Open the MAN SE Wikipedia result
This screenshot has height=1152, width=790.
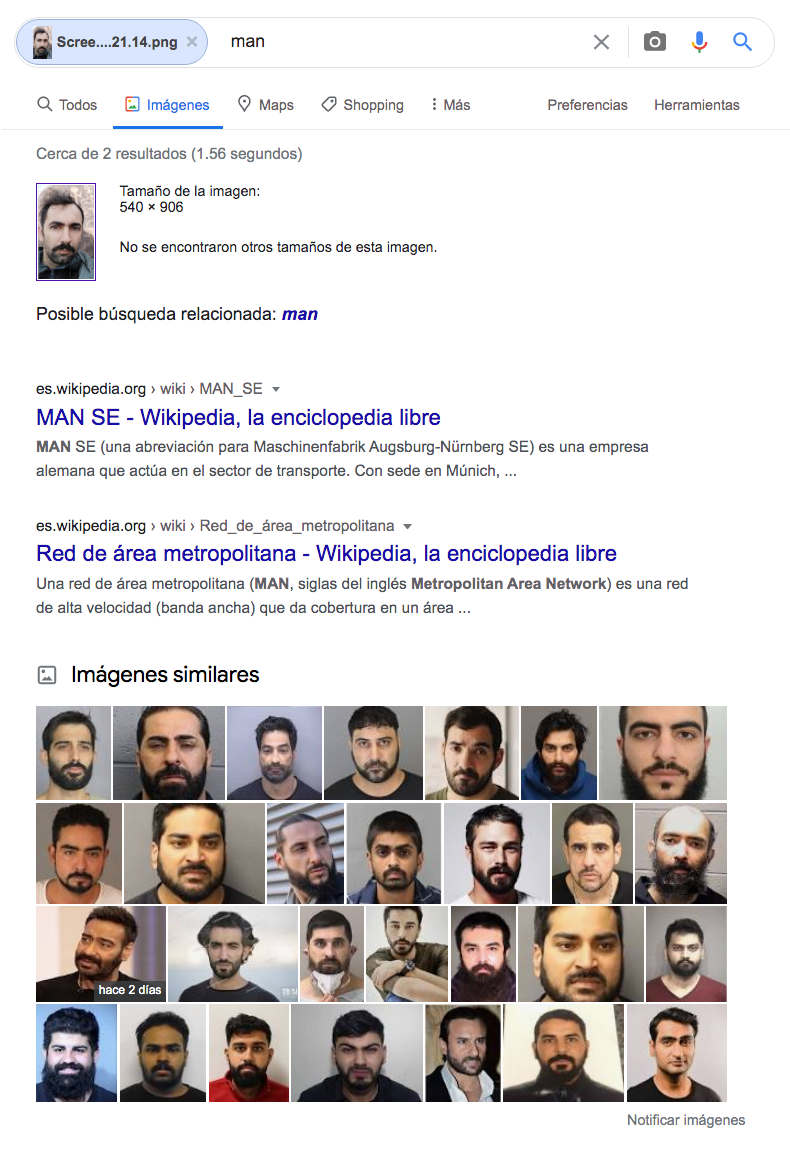[238, 417]
